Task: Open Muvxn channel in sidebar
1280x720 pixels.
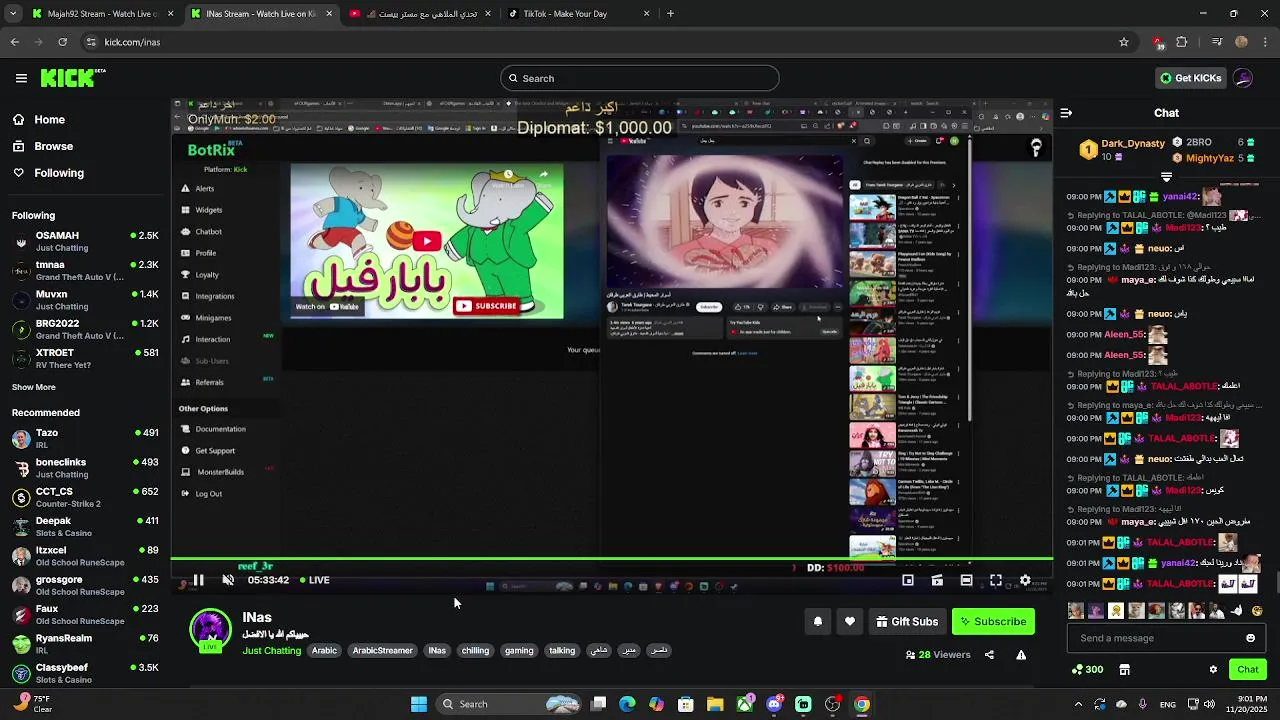Action: point(85,300)
